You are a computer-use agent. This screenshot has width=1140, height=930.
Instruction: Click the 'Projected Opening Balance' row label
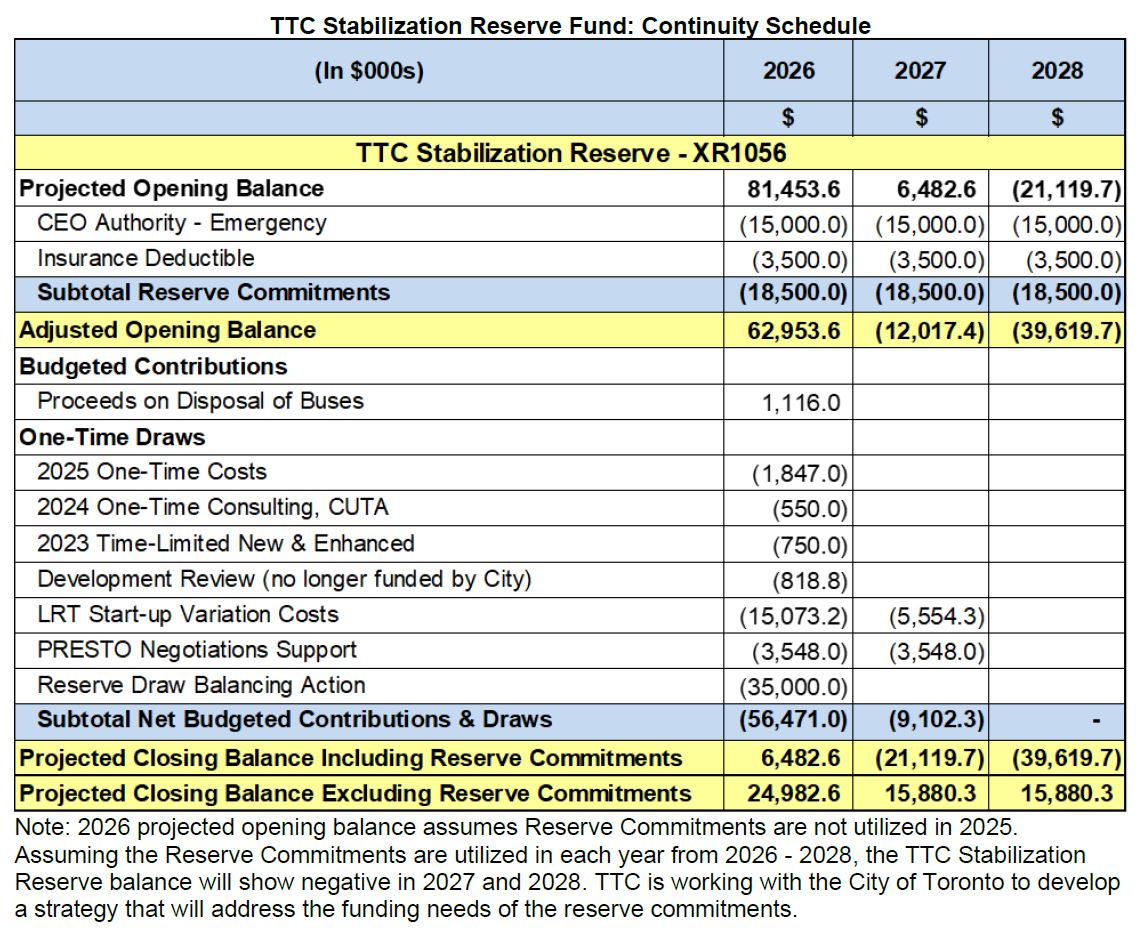pyautogui.click(x=172, y=189)
